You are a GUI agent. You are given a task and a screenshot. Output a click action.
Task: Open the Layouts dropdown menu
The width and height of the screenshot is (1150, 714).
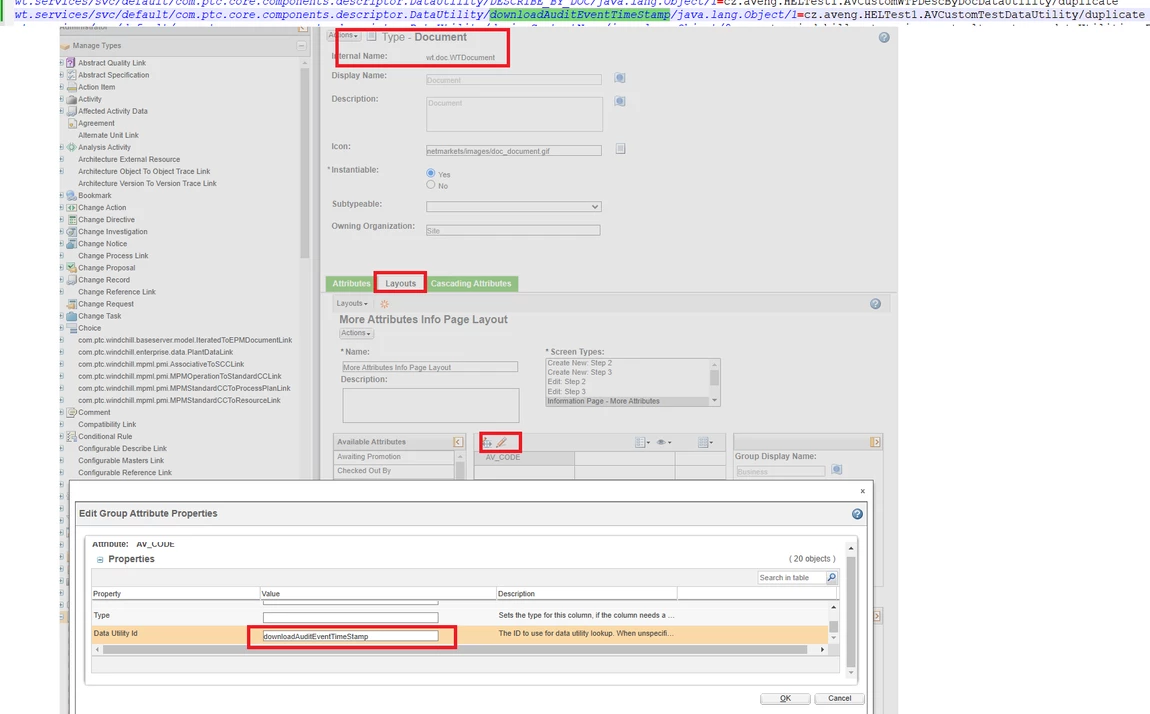(352, 303)
